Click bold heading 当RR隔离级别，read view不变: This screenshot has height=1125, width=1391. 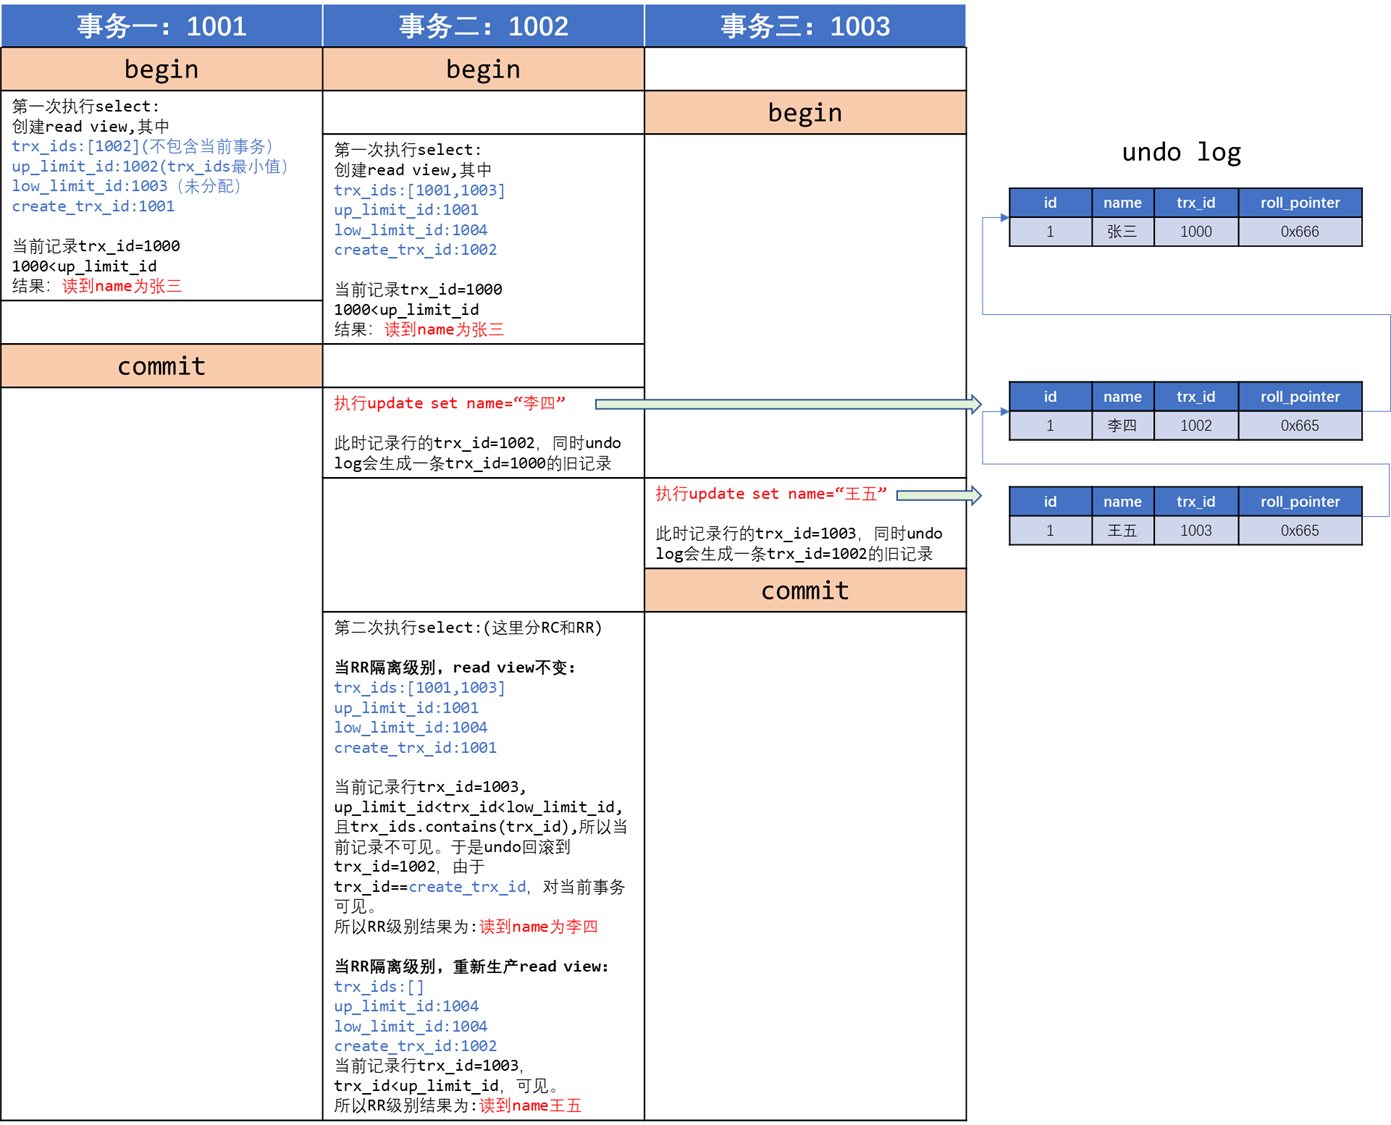tap(455, 667)
